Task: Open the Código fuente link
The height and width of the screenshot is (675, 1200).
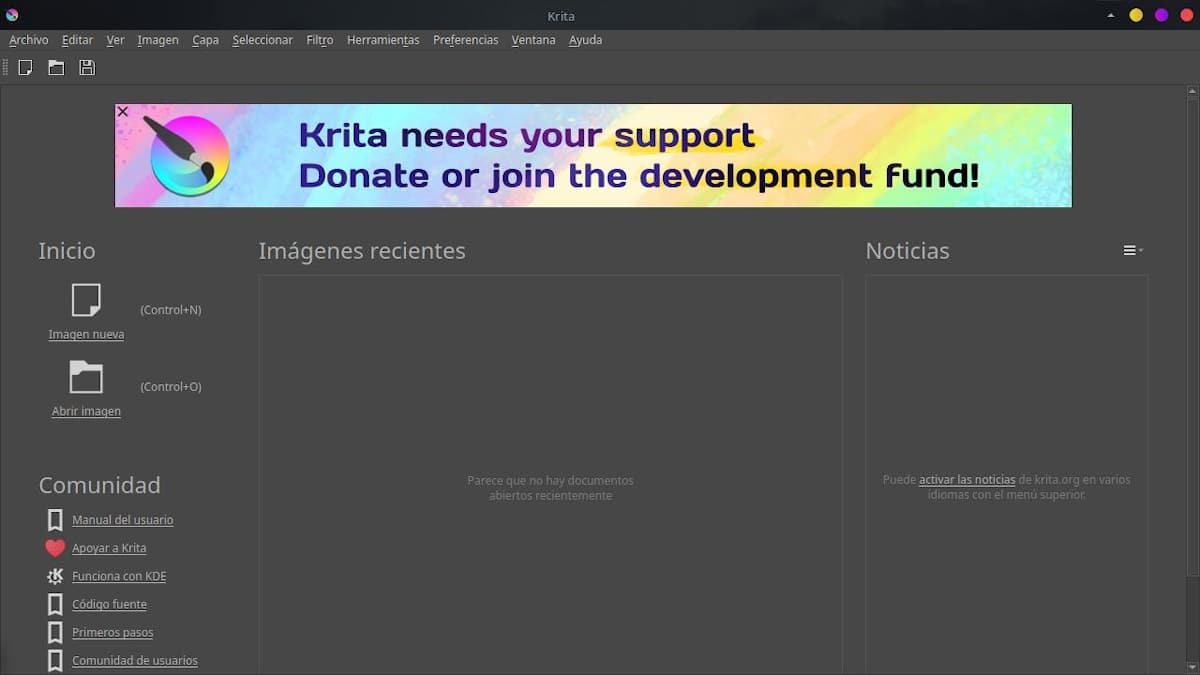Action: (x=110, y=604)
